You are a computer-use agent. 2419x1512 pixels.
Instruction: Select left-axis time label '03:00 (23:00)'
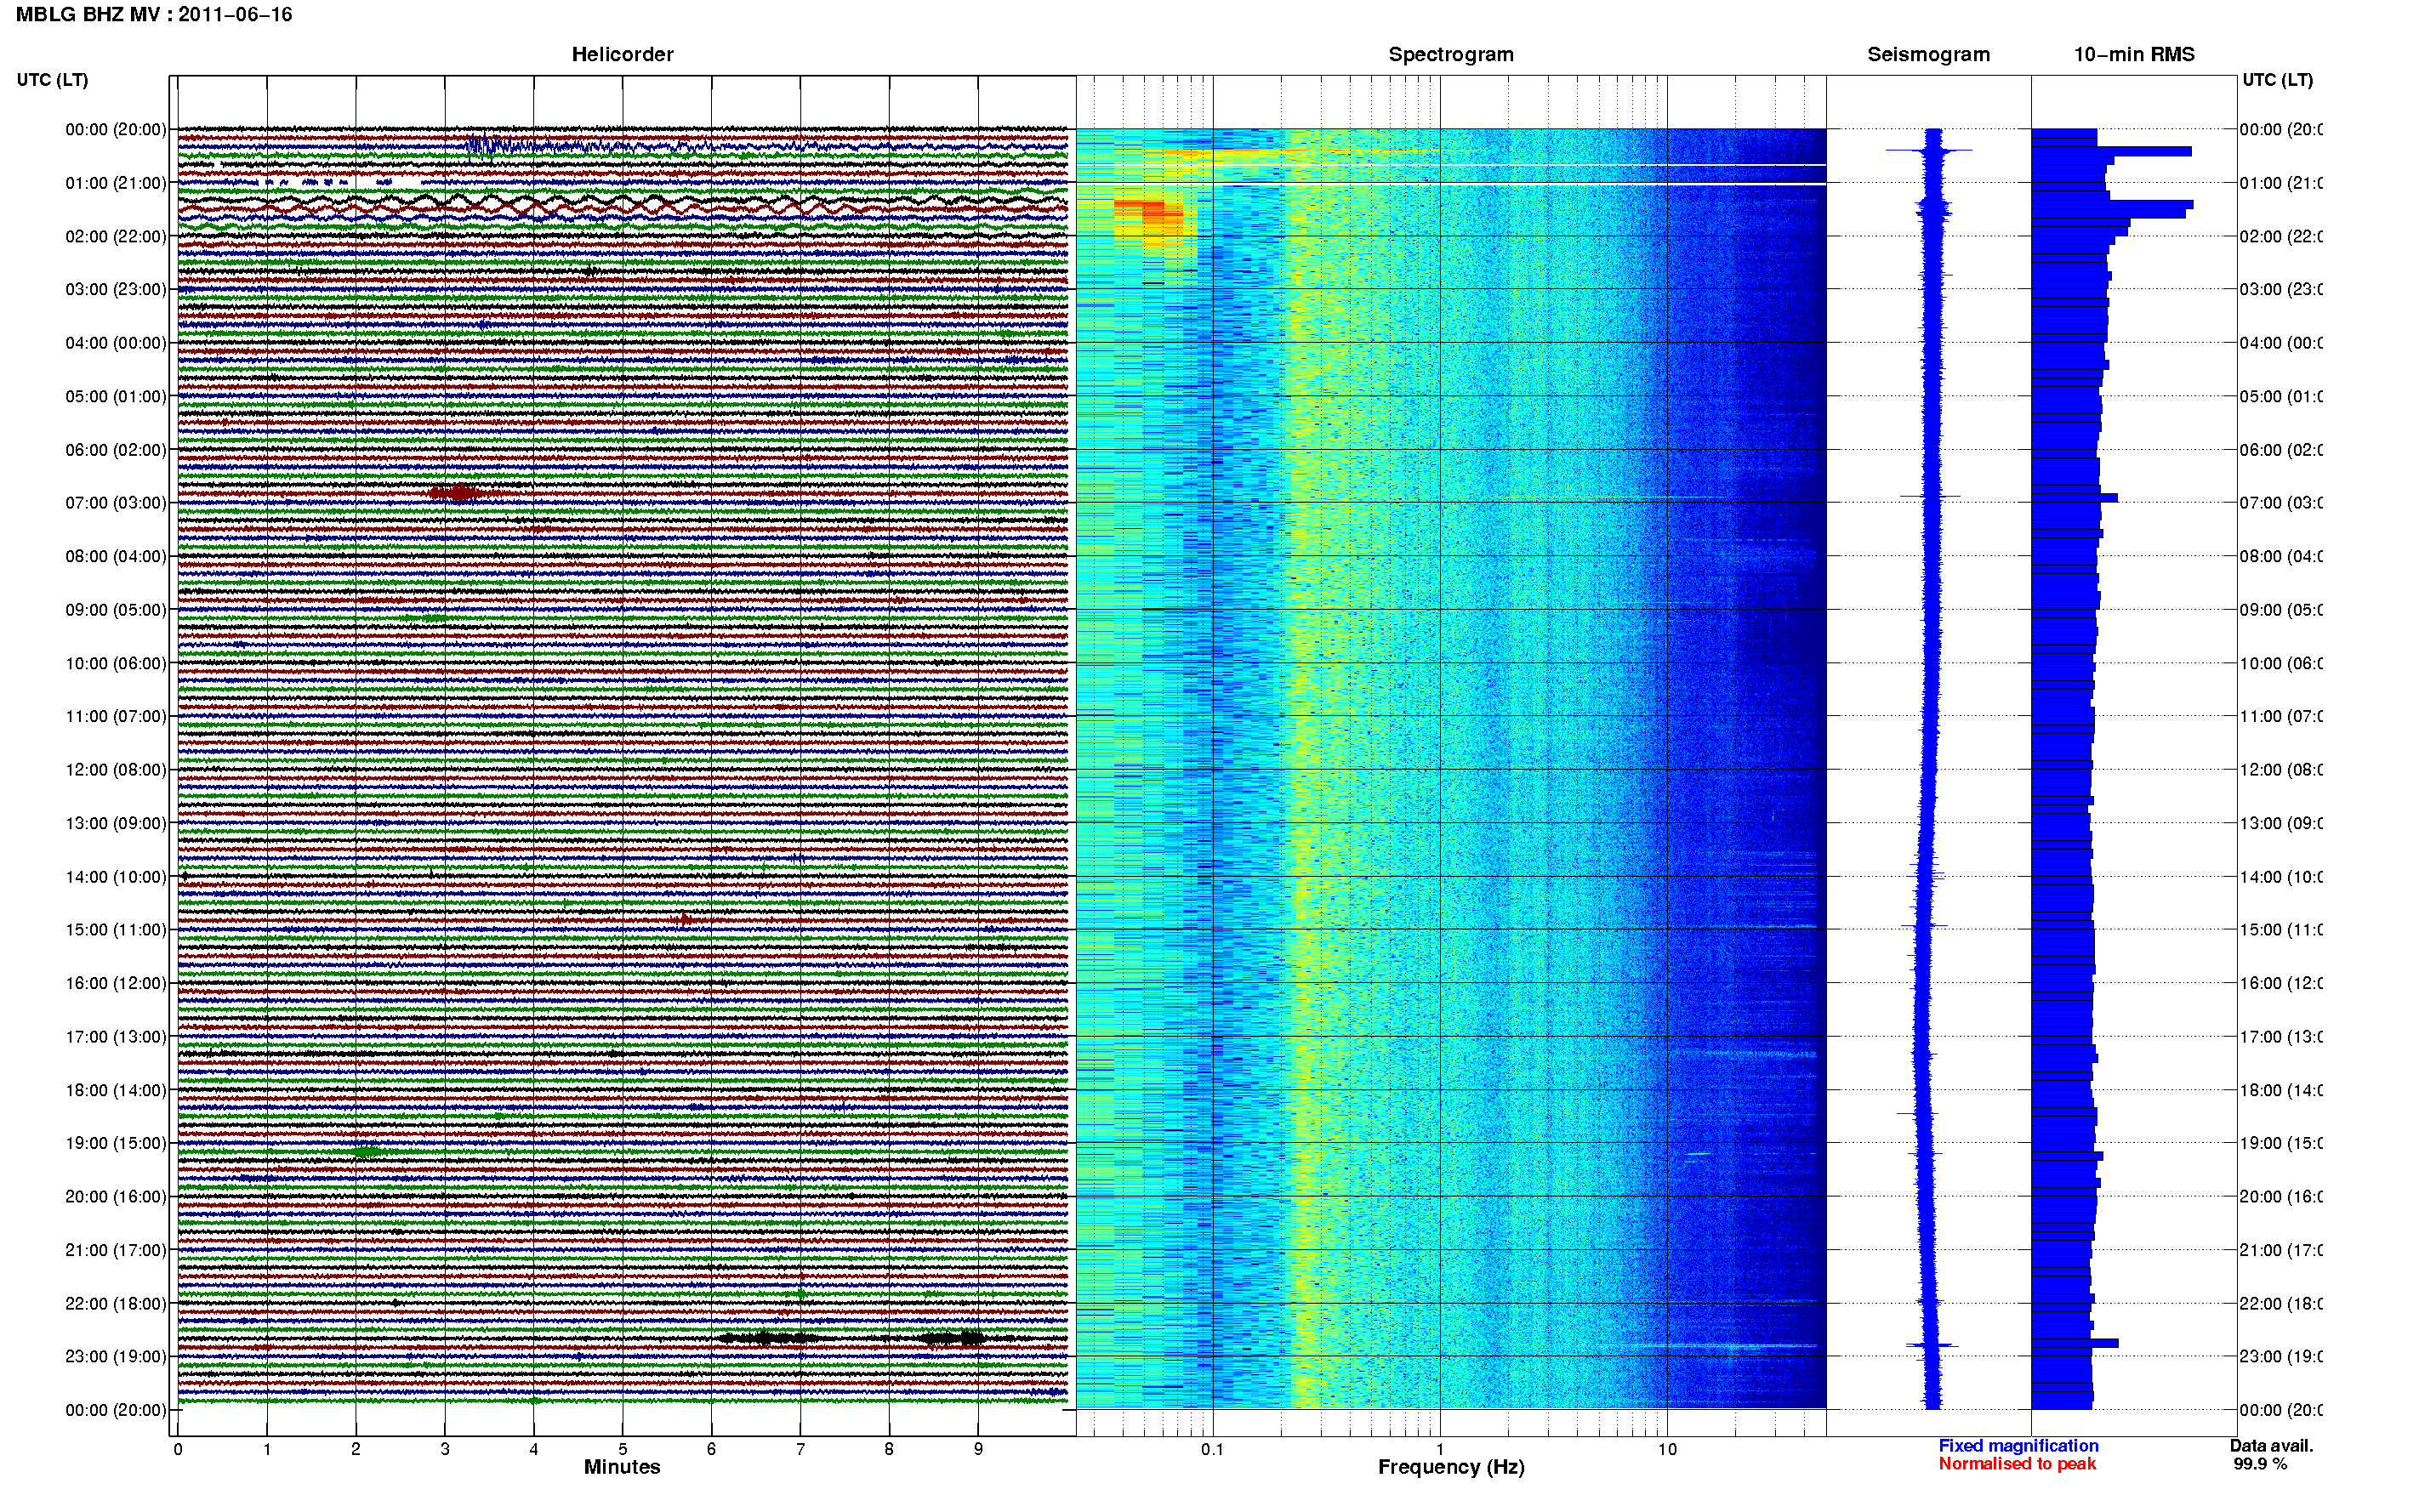click(x=116, y=289)
